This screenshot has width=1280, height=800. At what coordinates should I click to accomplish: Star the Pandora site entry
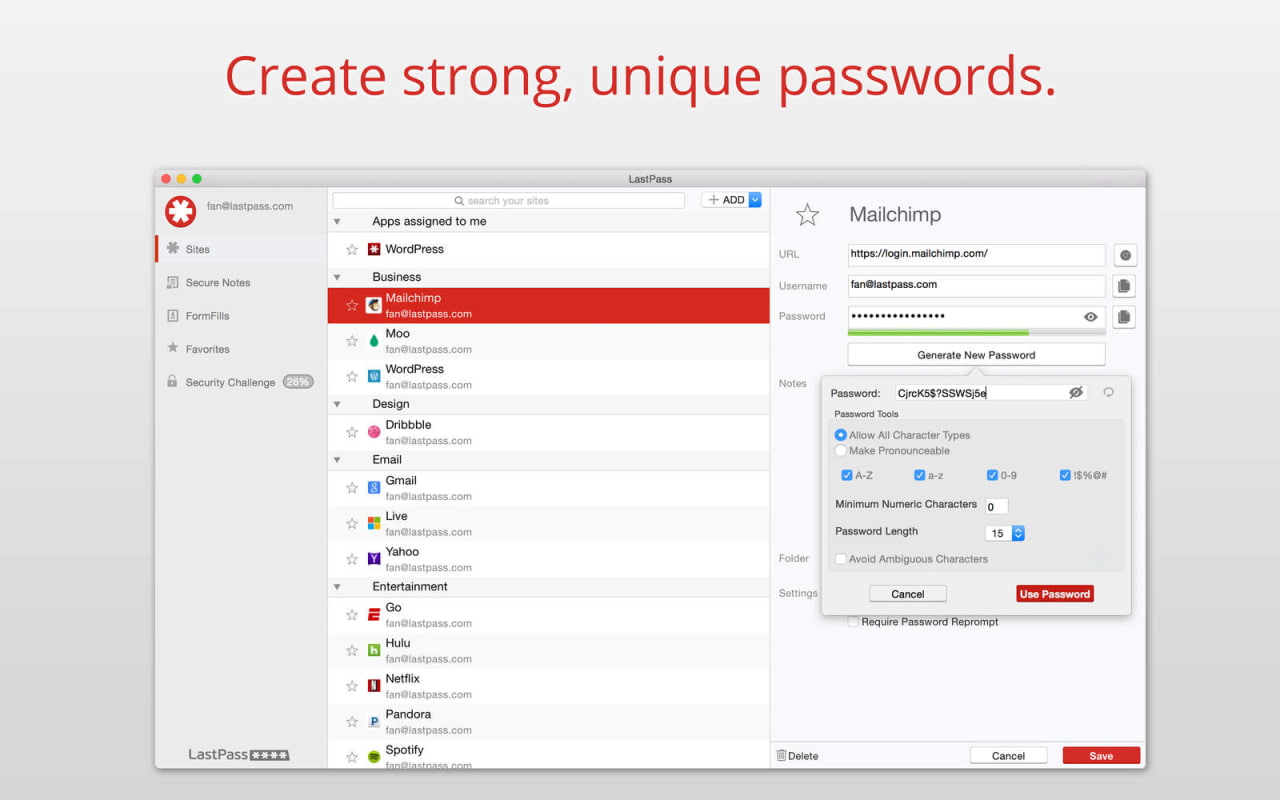click(352, 721)
